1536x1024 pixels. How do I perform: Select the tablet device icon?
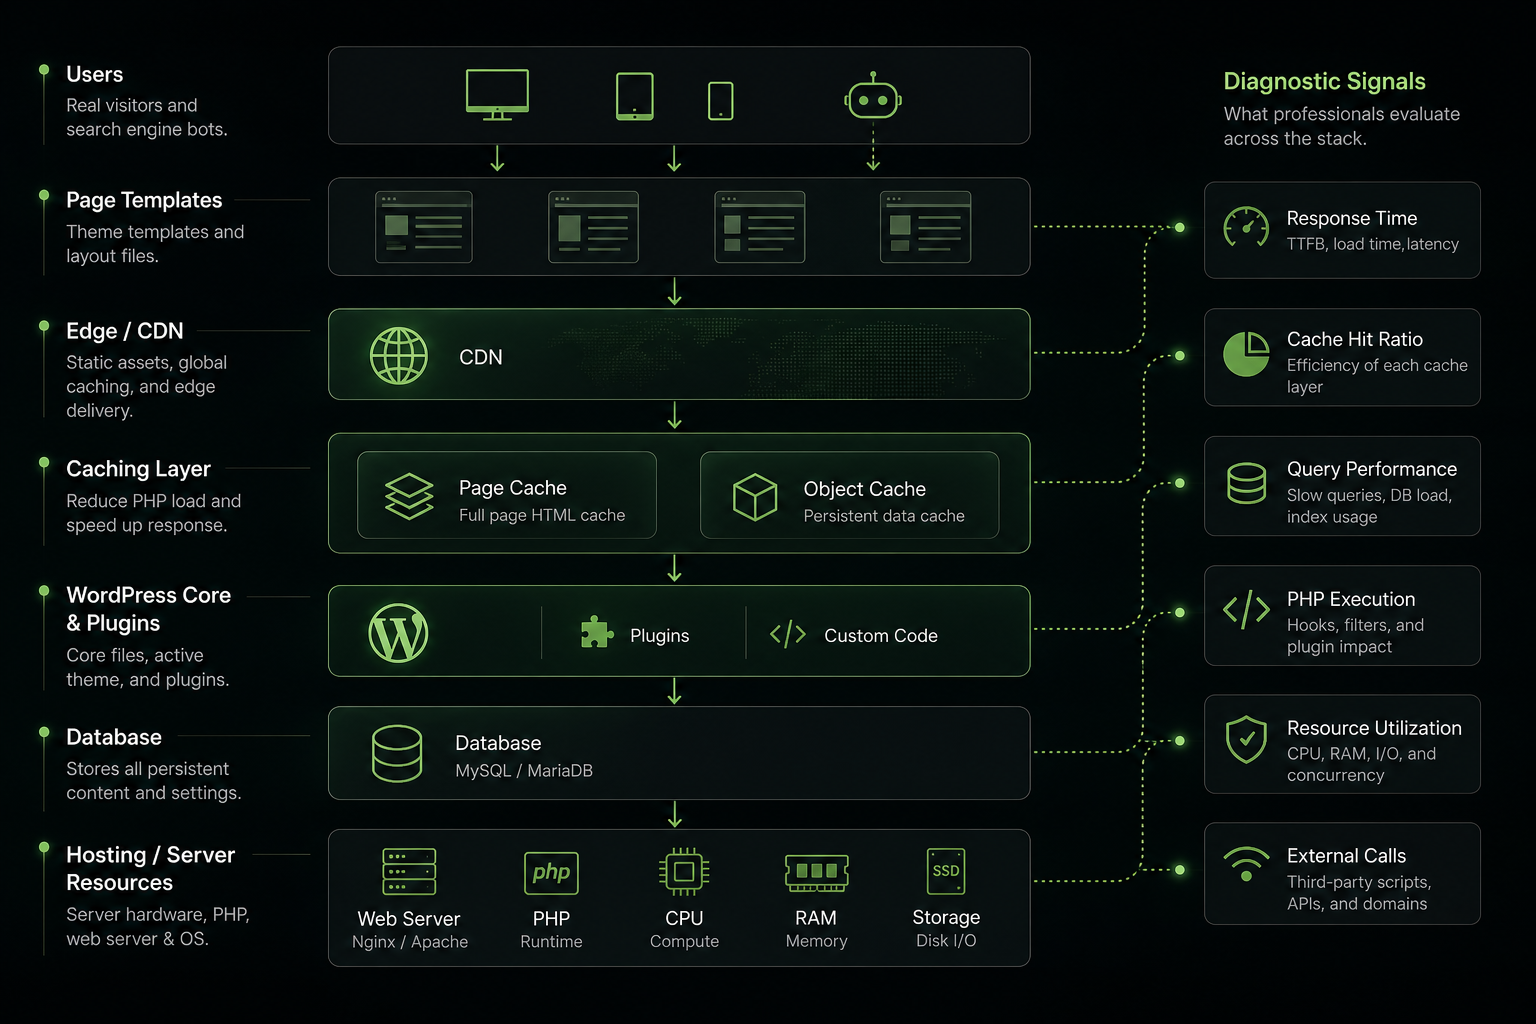pyautogui.click(x=635, y=96)
